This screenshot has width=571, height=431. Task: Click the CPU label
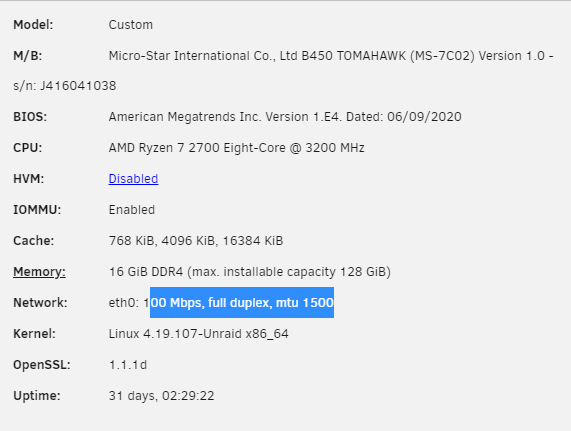click(x=28, y=148)
